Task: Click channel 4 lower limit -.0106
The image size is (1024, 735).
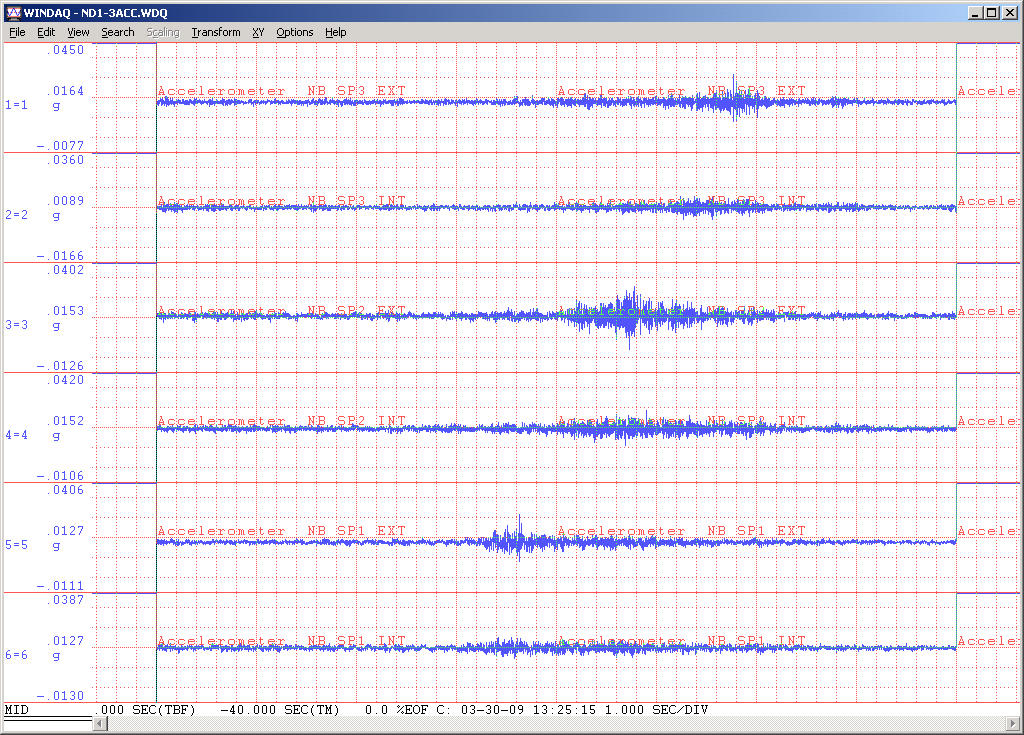Action: pyautogui.click(x=61, y=476)
